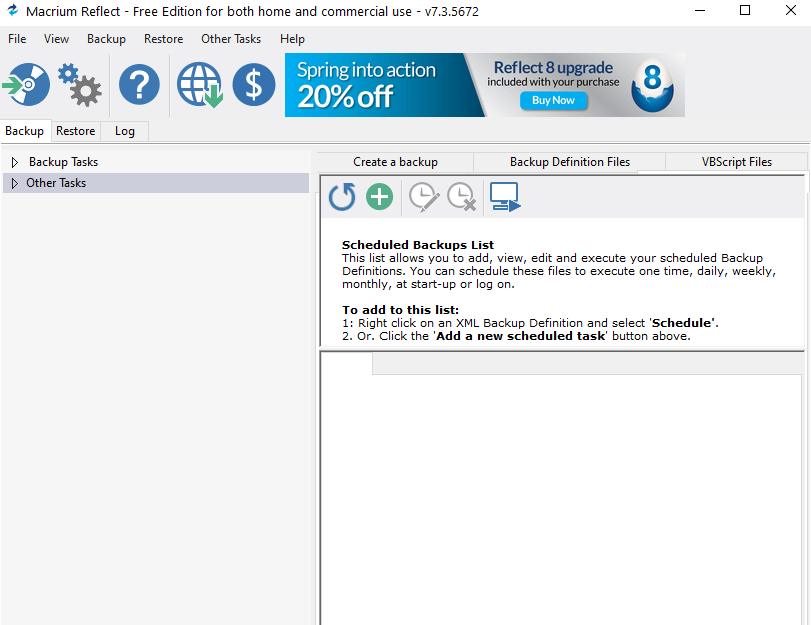Viewport: 811px width, 625px height.
Task: Open the Backup menu in the menu bar
Action: click(106, 39)
